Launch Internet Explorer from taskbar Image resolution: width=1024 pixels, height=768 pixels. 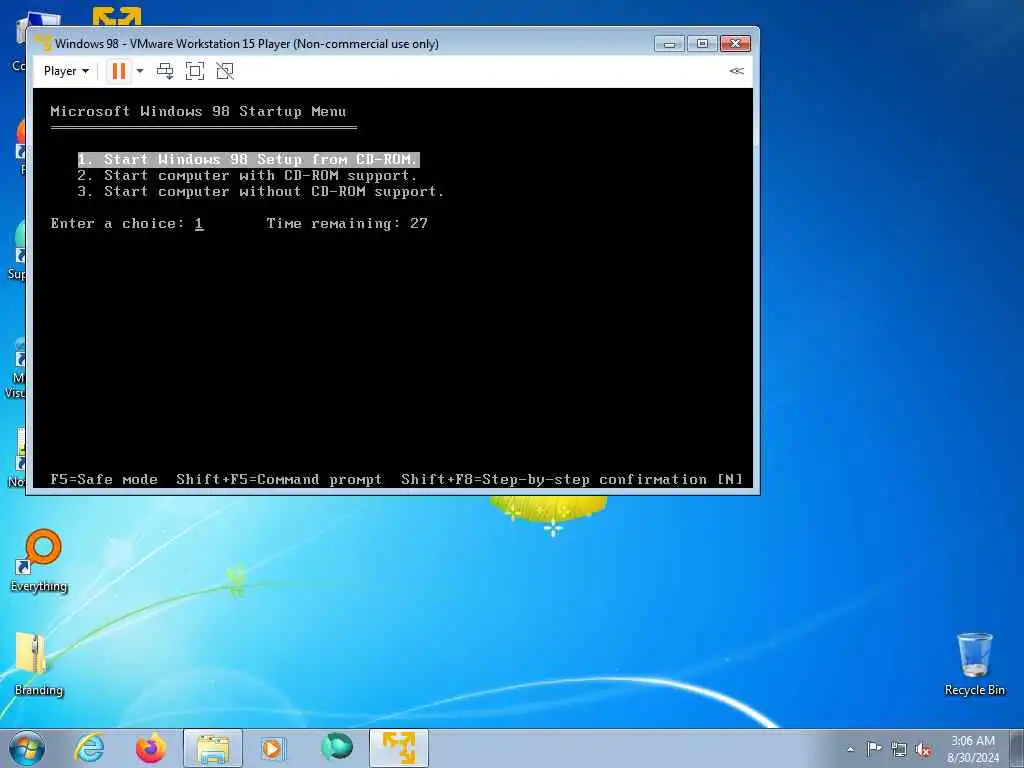pos(89,748)
